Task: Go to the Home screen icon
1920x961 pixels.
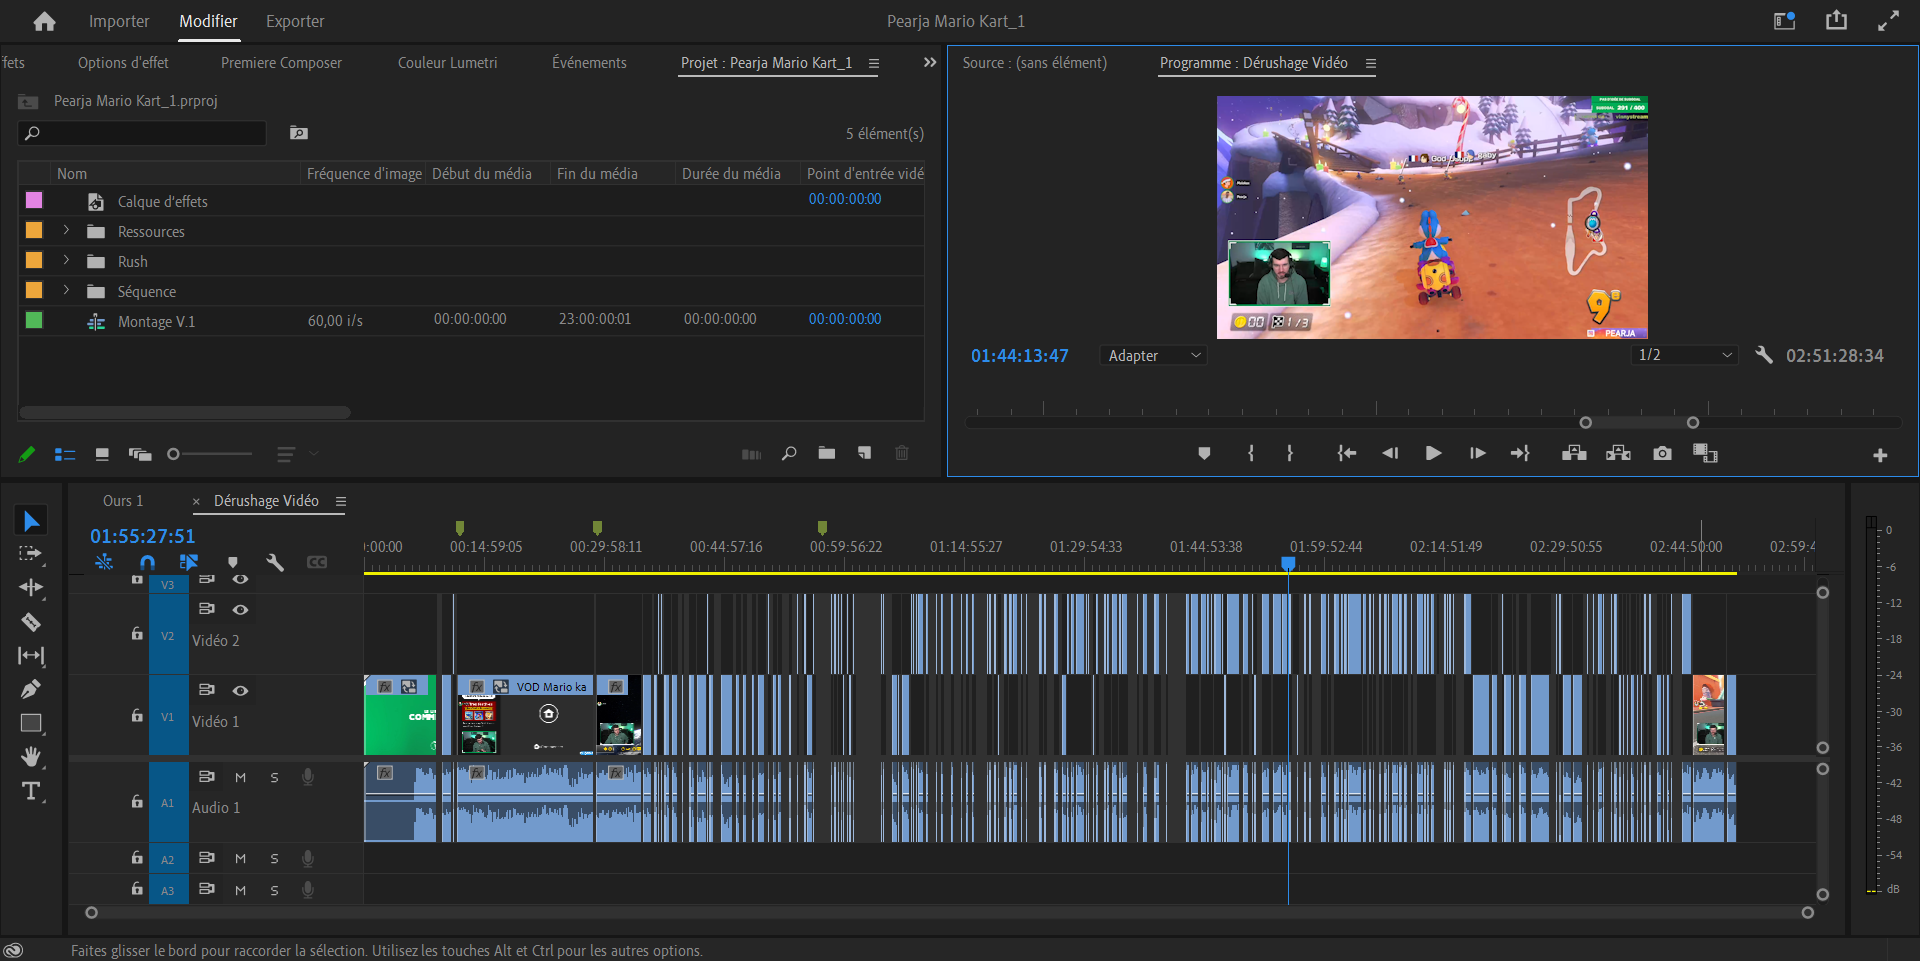Action: pyautogui.click(x=44, y=21)
